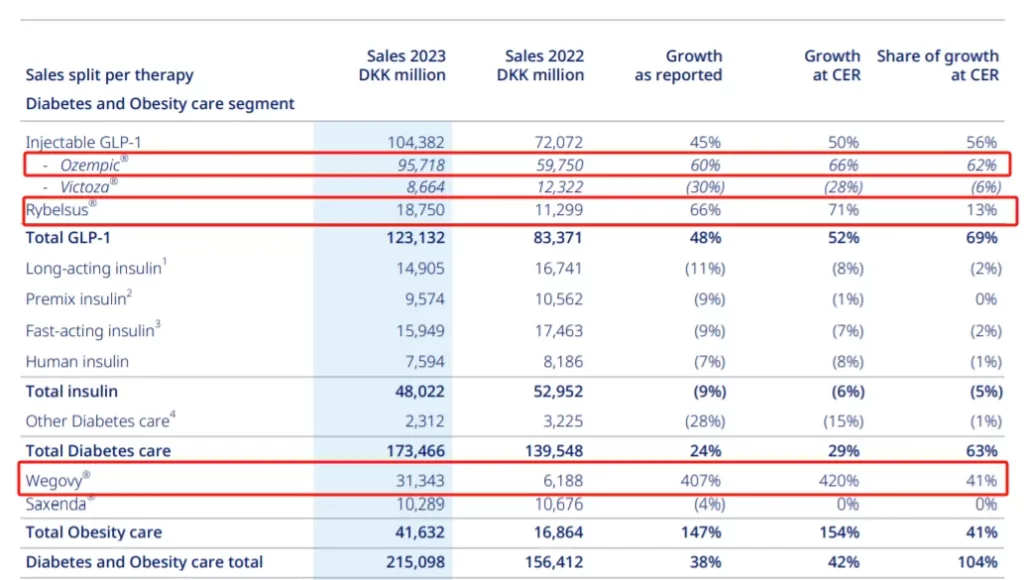The image size is (1024, 580).
Task: Select 'Diabetes and Obesity care total' label
Action: 144,562
